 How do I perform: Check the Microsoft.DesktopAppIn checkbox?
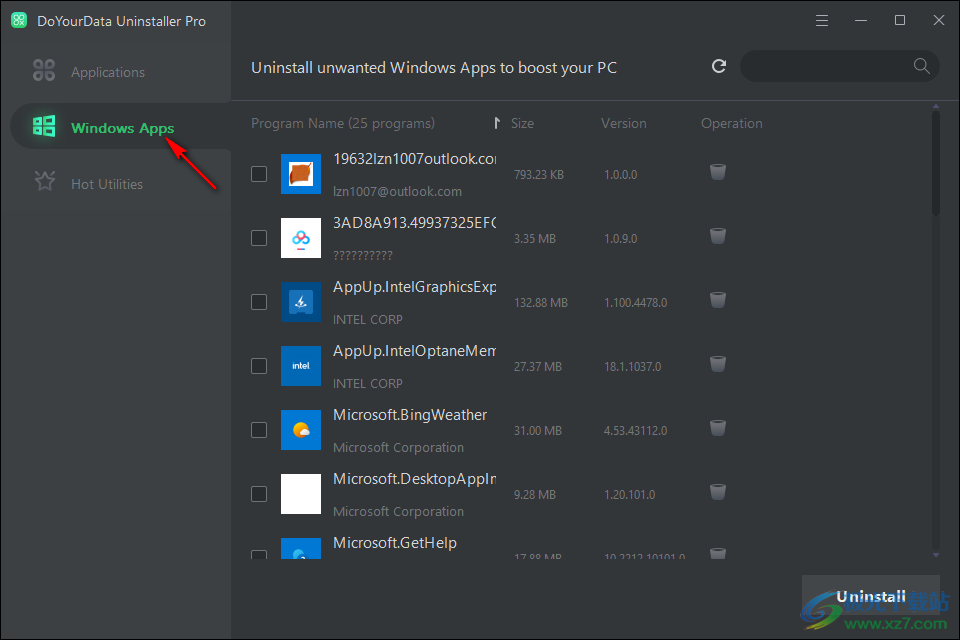tap(259, 494)
